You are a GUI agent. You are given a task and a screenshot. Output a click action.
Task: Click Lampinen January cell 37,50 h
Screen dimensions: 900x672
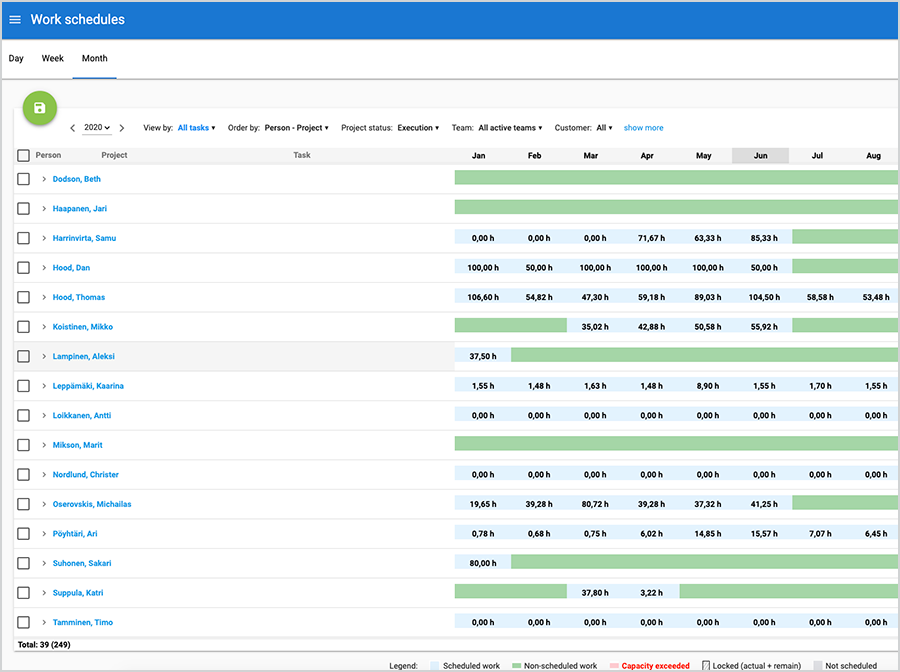(x=483, y=356)
